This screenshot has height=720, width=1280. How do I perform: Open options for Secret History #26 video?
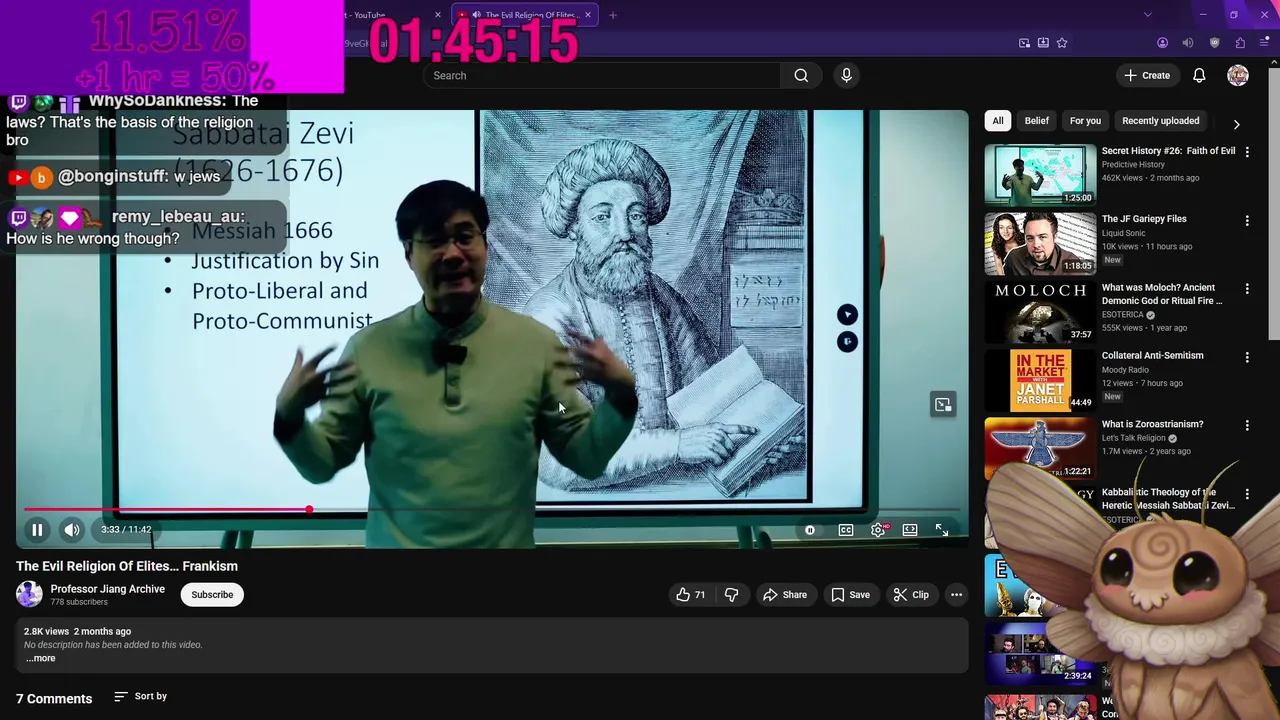(x=1247, y=152)
